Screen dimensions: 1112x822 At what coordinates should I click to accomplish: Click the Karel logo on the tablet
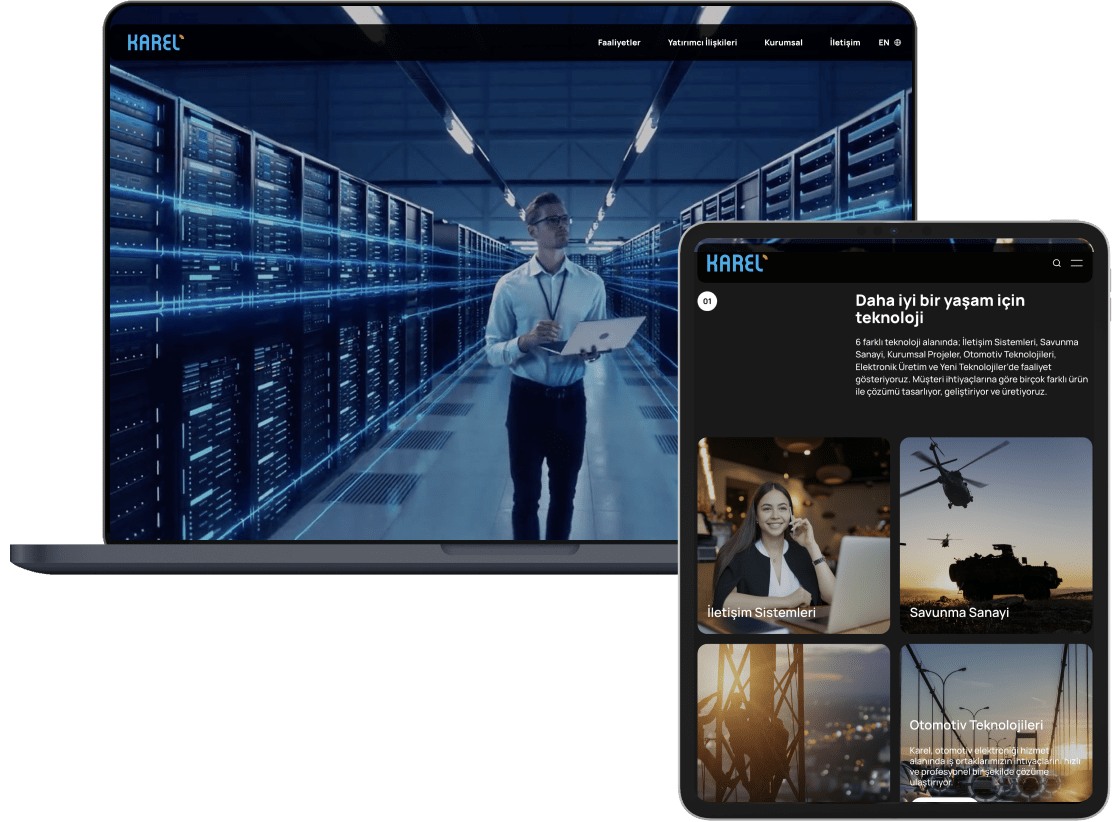coord(736,263)
